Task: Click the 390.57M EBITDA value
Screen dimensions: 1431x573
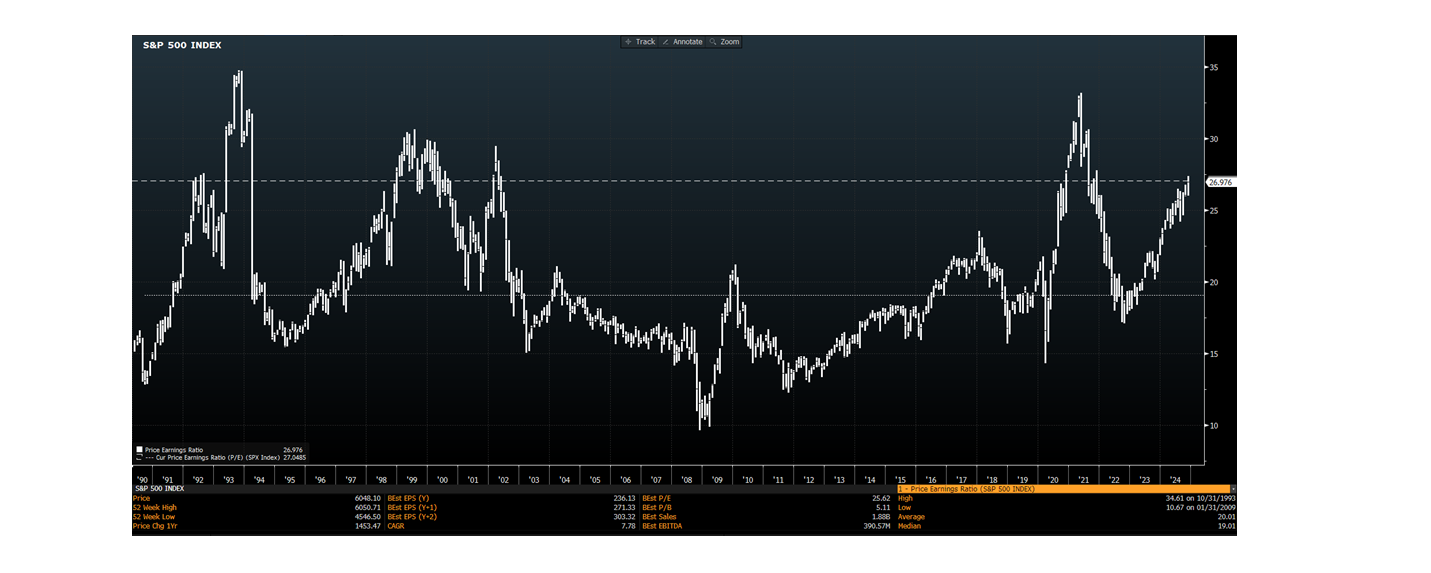Action: click(x=875, y=525)
